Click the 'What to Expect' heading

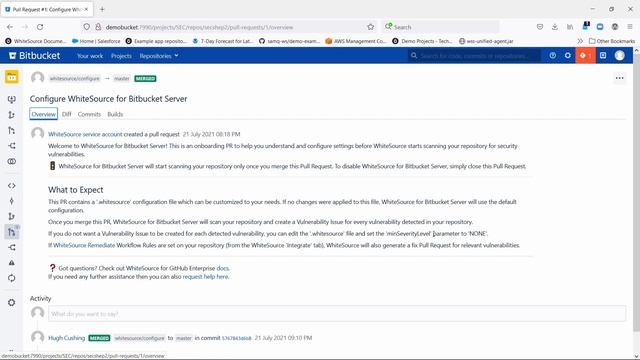pos(76,190)
